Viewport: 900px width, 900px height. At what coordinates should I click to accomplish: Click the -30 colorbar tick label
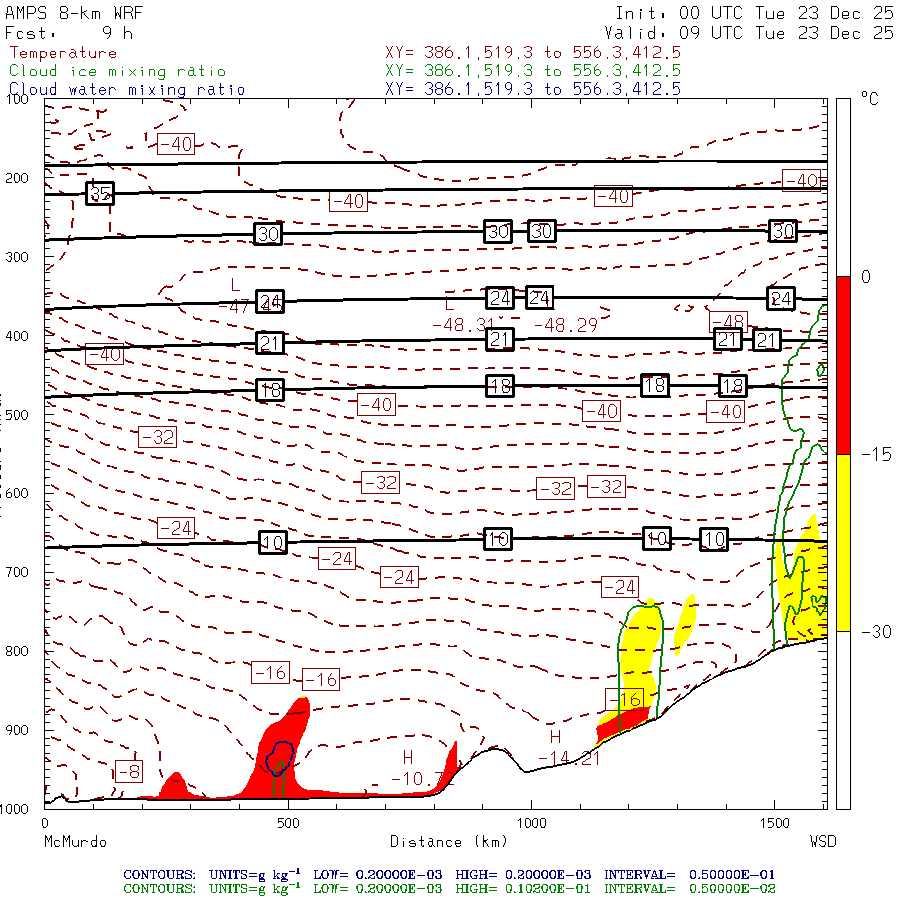pos(876,632)
